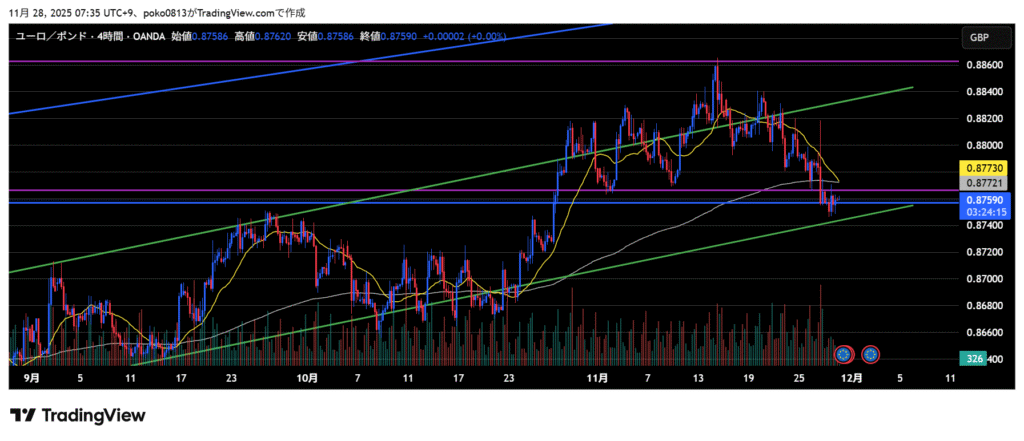Screen dimensions: 1024x441
Task: Click the 9月 date on time axis
Action: coord(31,379)
